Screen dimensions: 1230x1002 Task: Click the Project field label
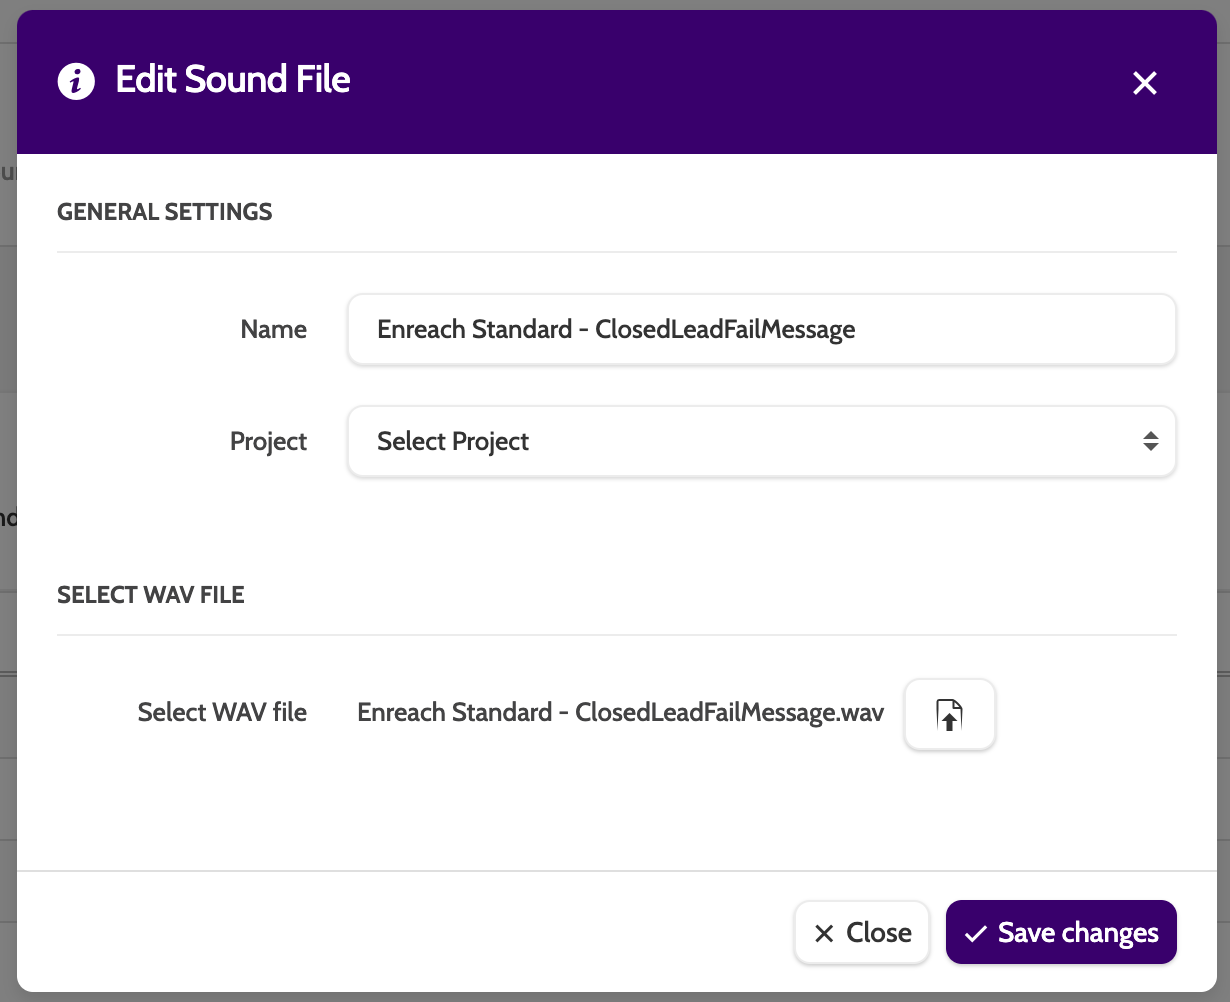click(x=268, y=441)
